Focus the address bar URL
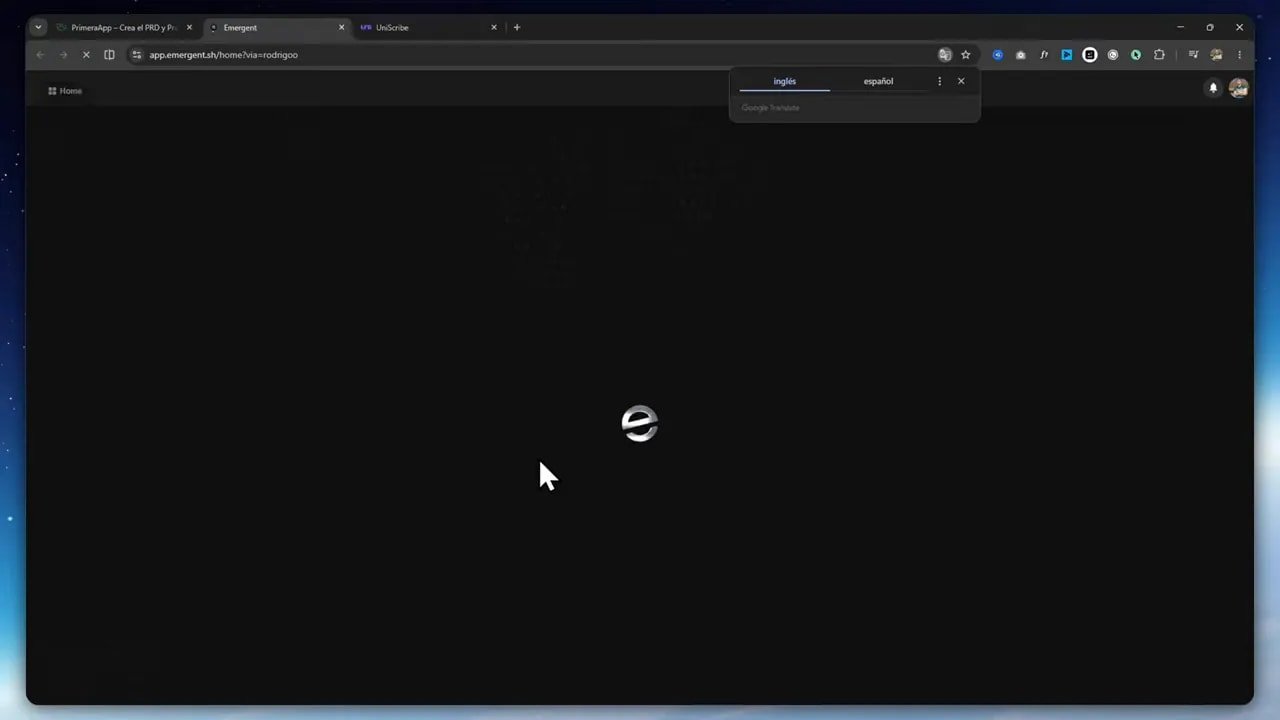The height and width of the screenshot is (720, 1280). [x=224, y=55]
